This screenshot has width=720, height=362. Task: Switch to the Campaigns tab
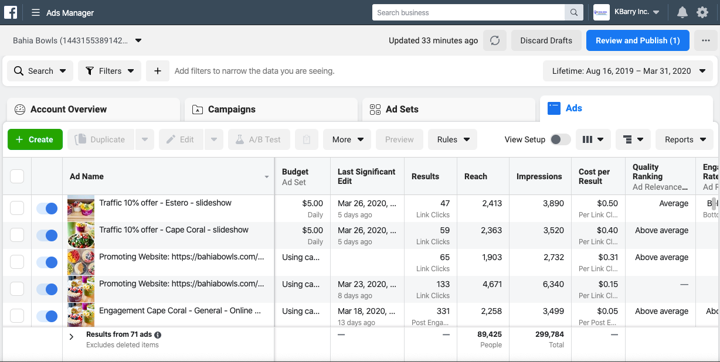pos(271,109)
